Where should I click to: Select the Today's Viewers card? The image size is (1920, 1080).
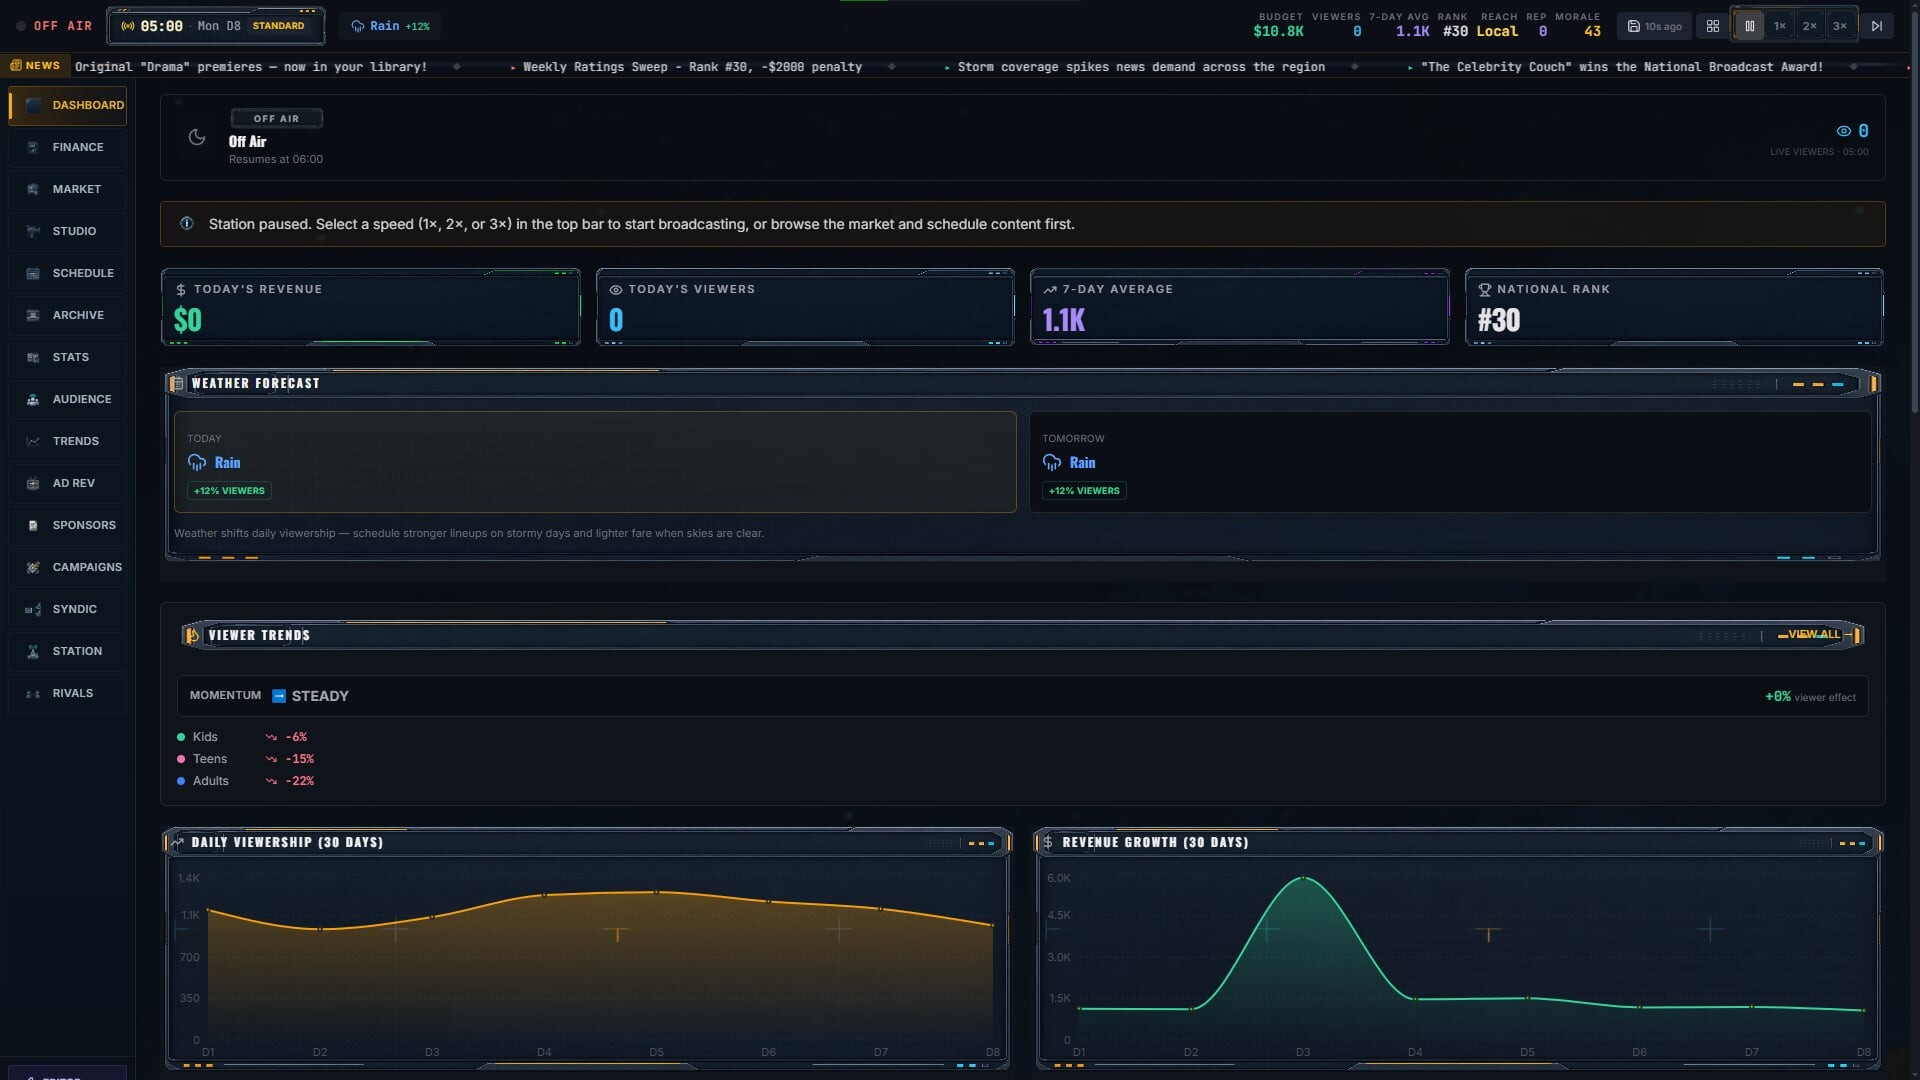(805, 307)
